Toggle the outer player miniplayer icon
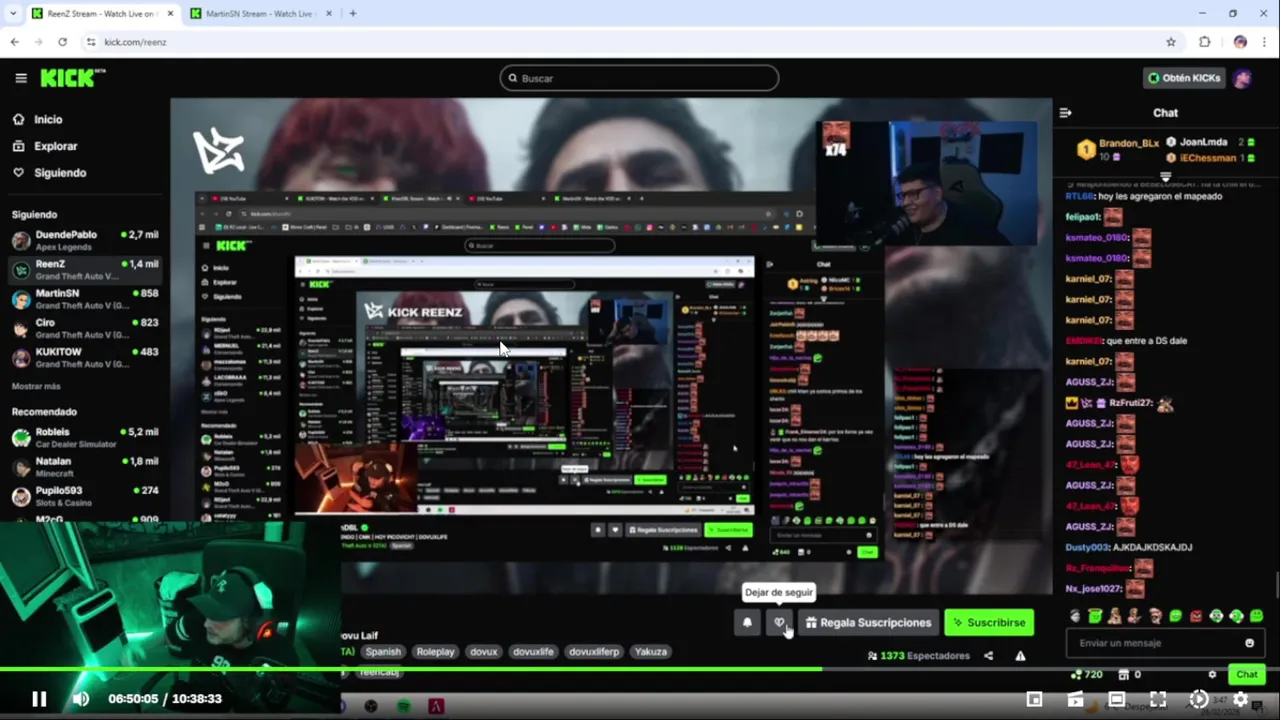1280x720 pixels. [x=1035, y=699]
